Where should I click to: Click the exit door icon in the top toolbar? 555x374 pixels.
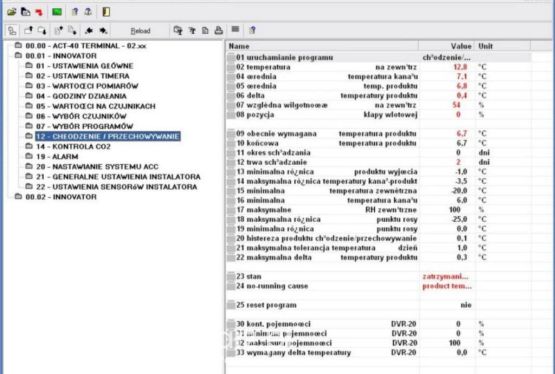point(106,12)
